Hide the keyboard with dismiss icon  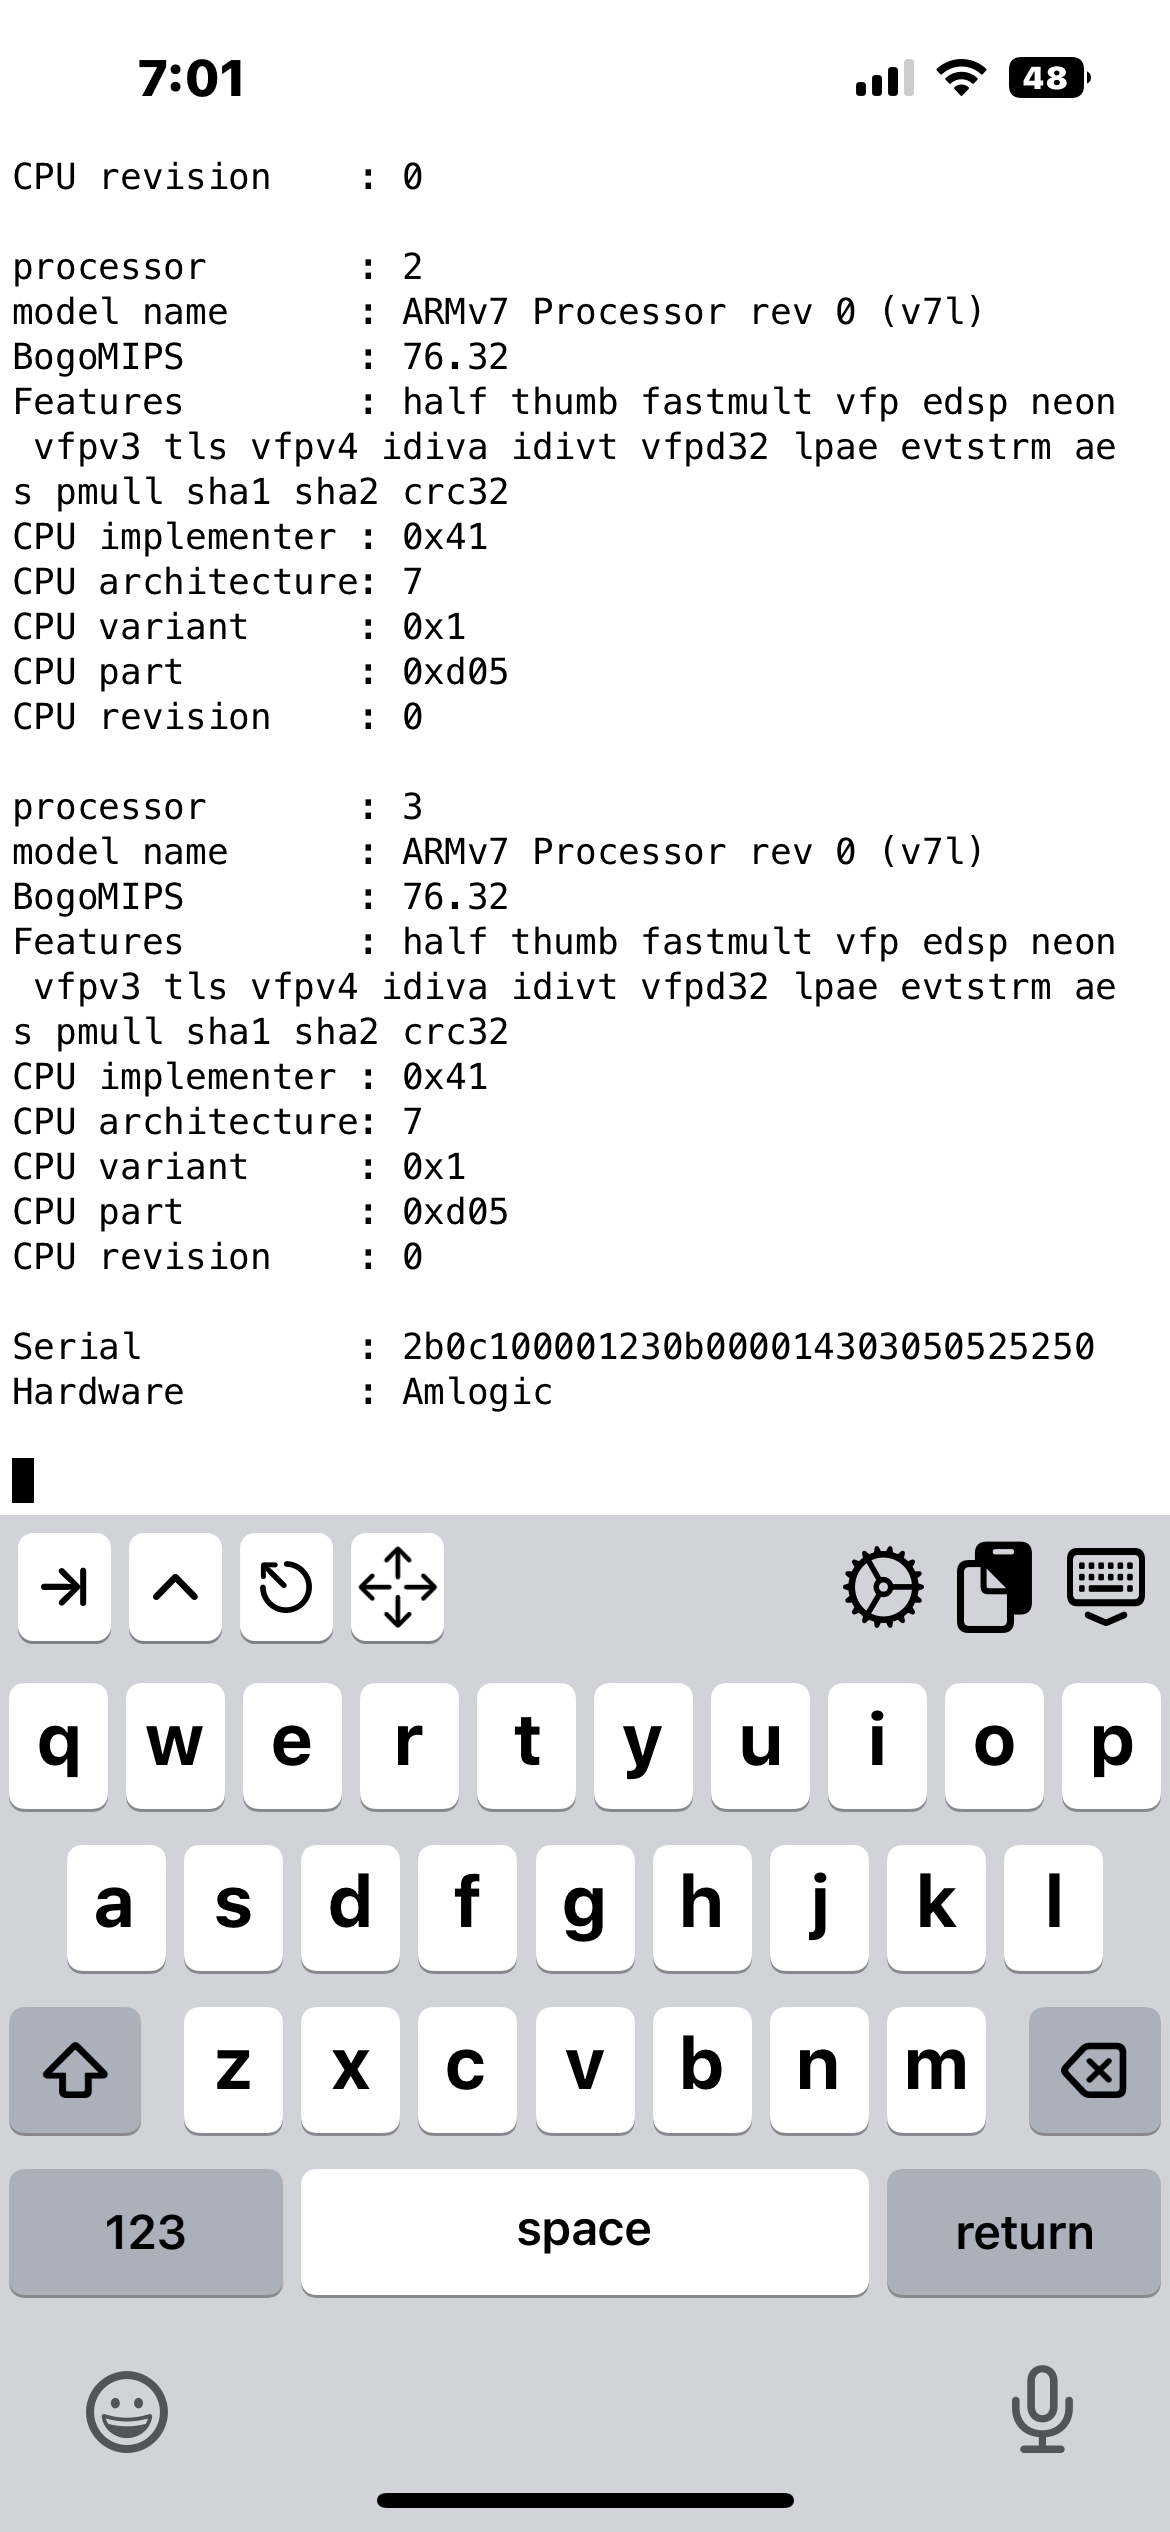coord(1105,1587)
